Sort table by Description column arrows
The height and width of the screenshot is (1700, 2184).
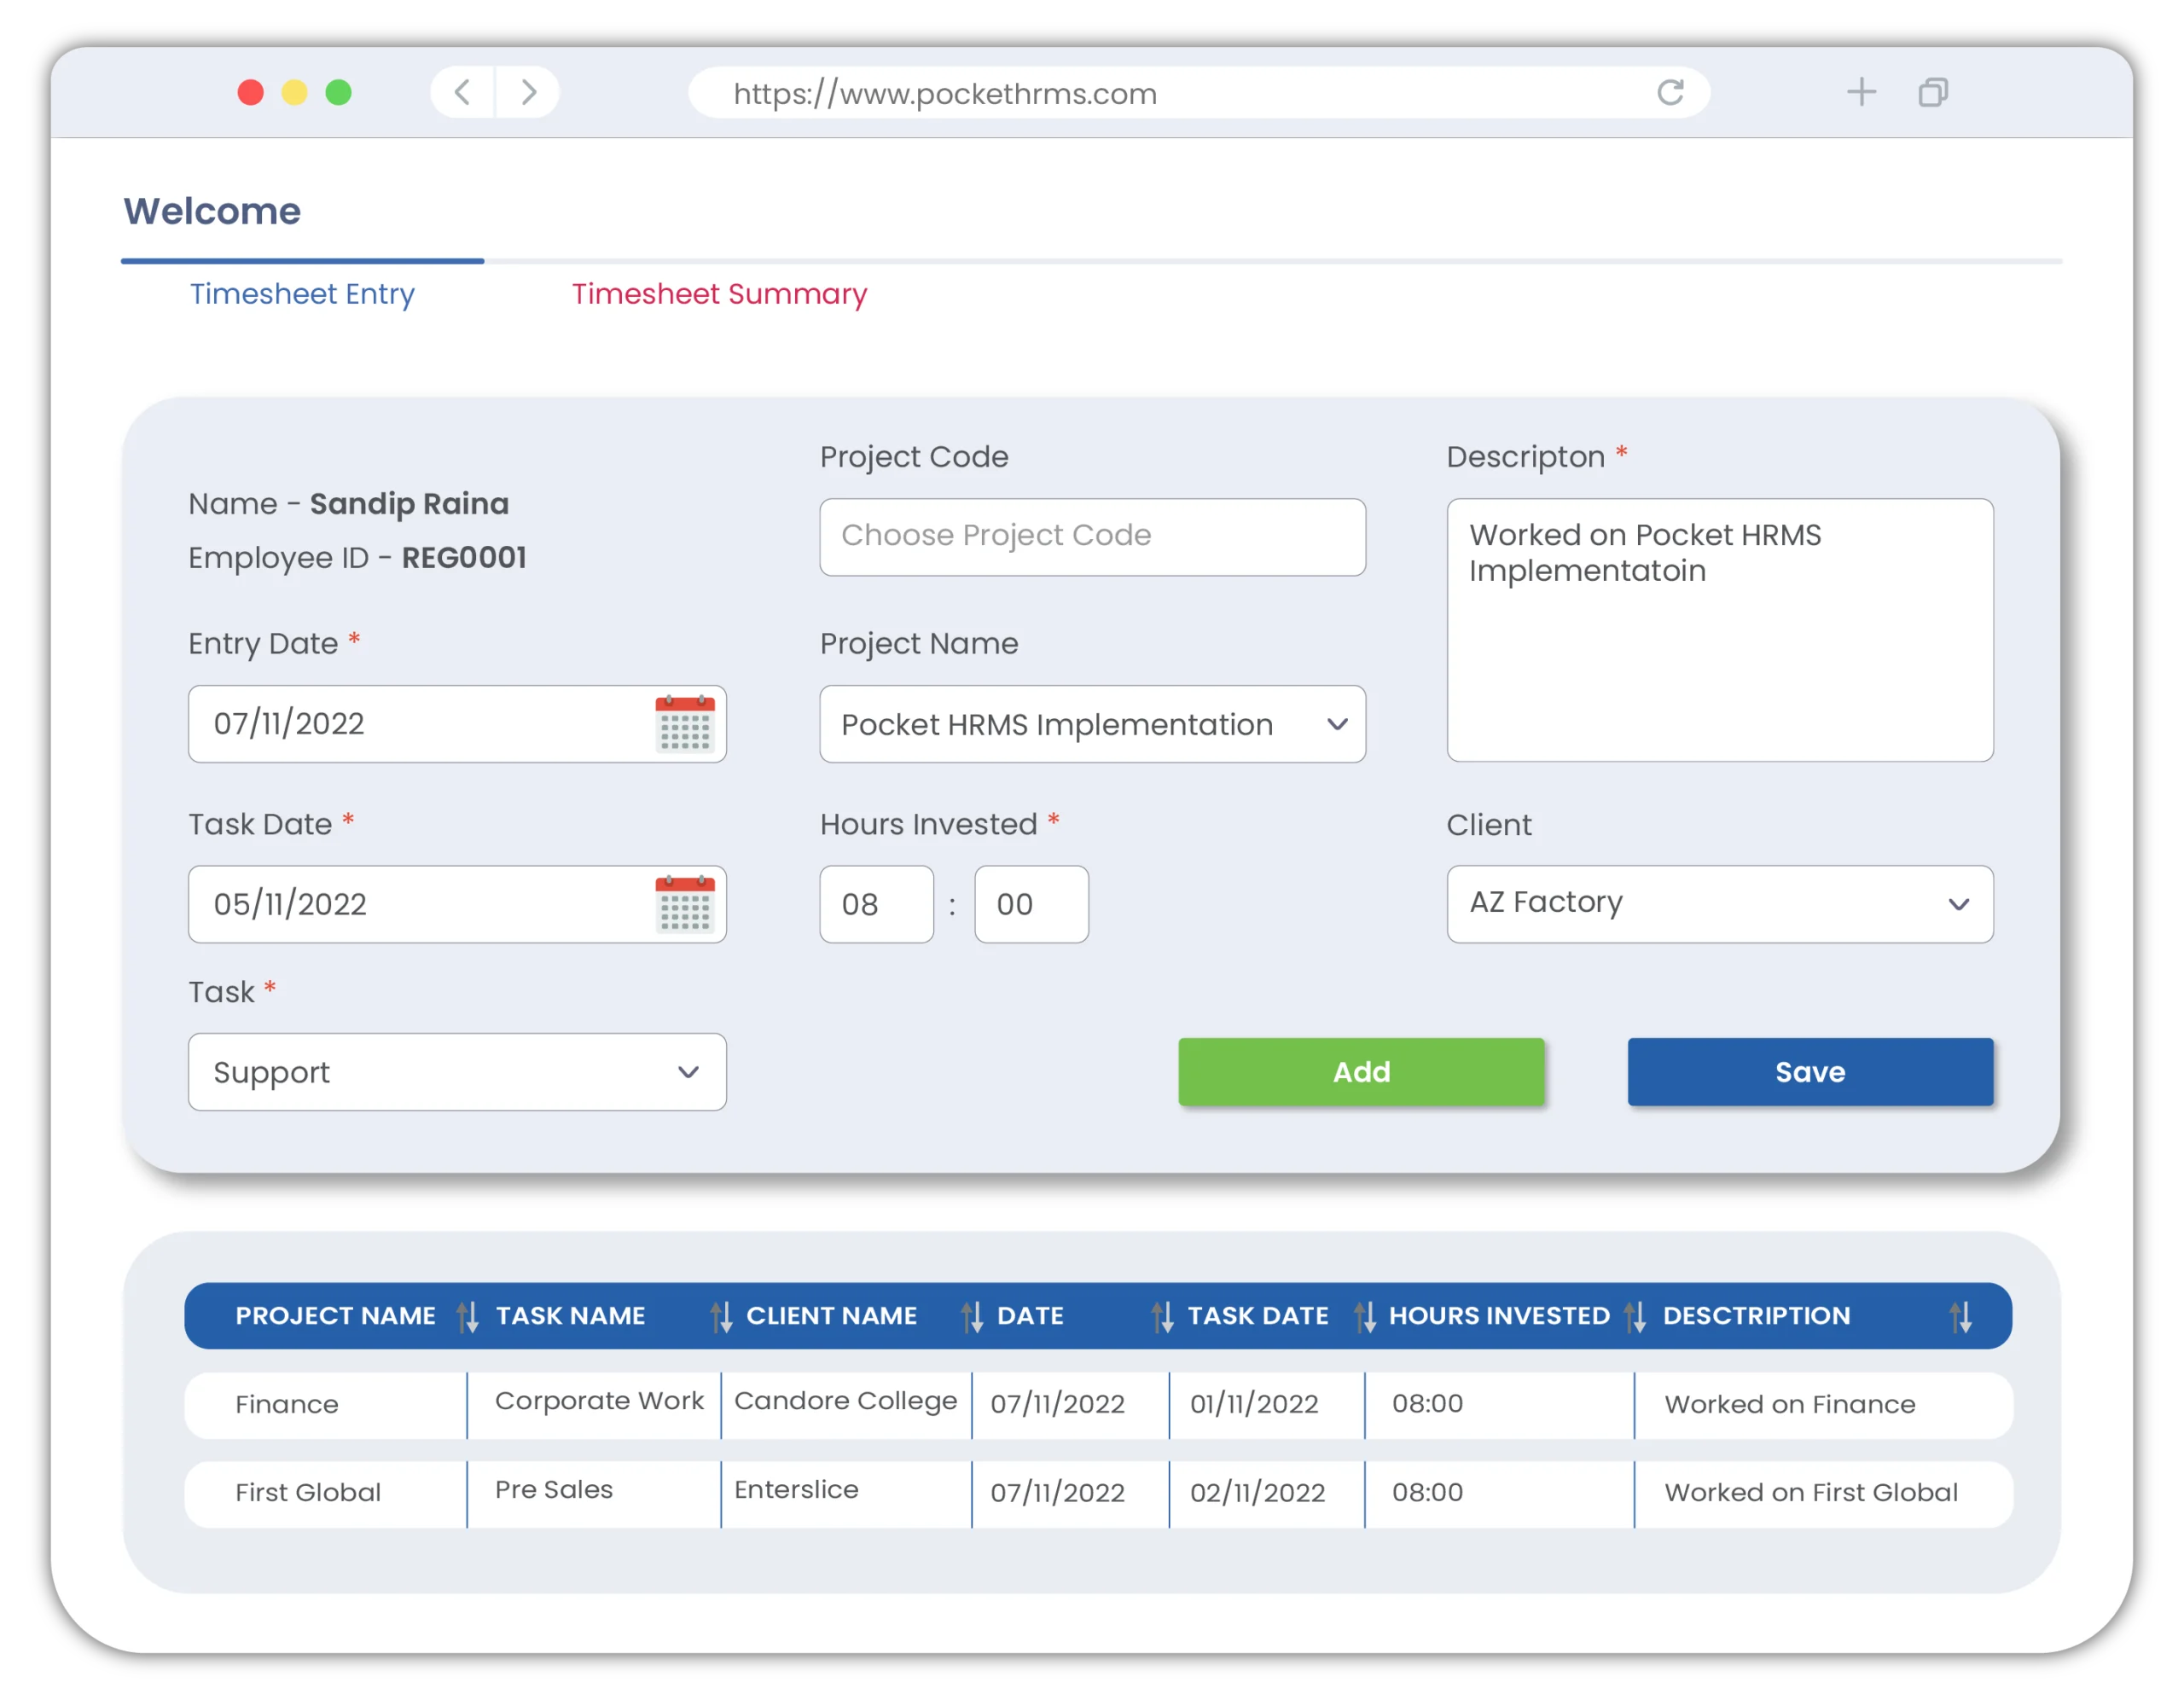pyautogui.click(x=1961, y=1316)
